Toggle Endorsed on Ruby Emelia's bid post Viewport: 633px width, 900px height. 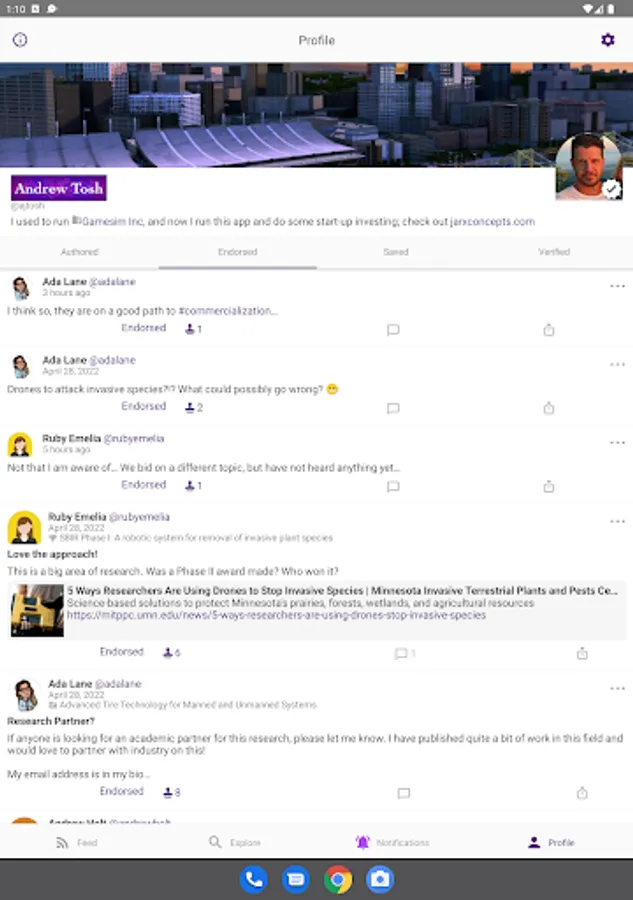tap(143, 484)
